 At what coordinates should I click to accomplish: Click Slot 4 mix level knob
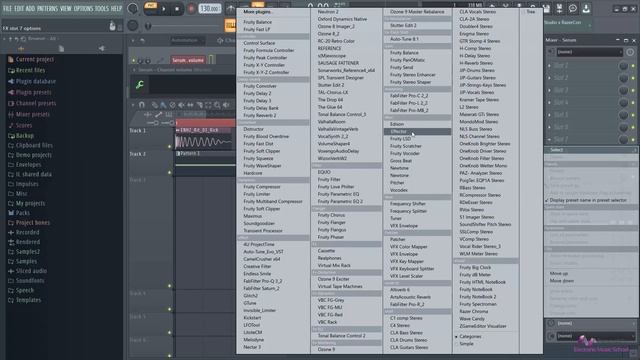click(623, 102)
